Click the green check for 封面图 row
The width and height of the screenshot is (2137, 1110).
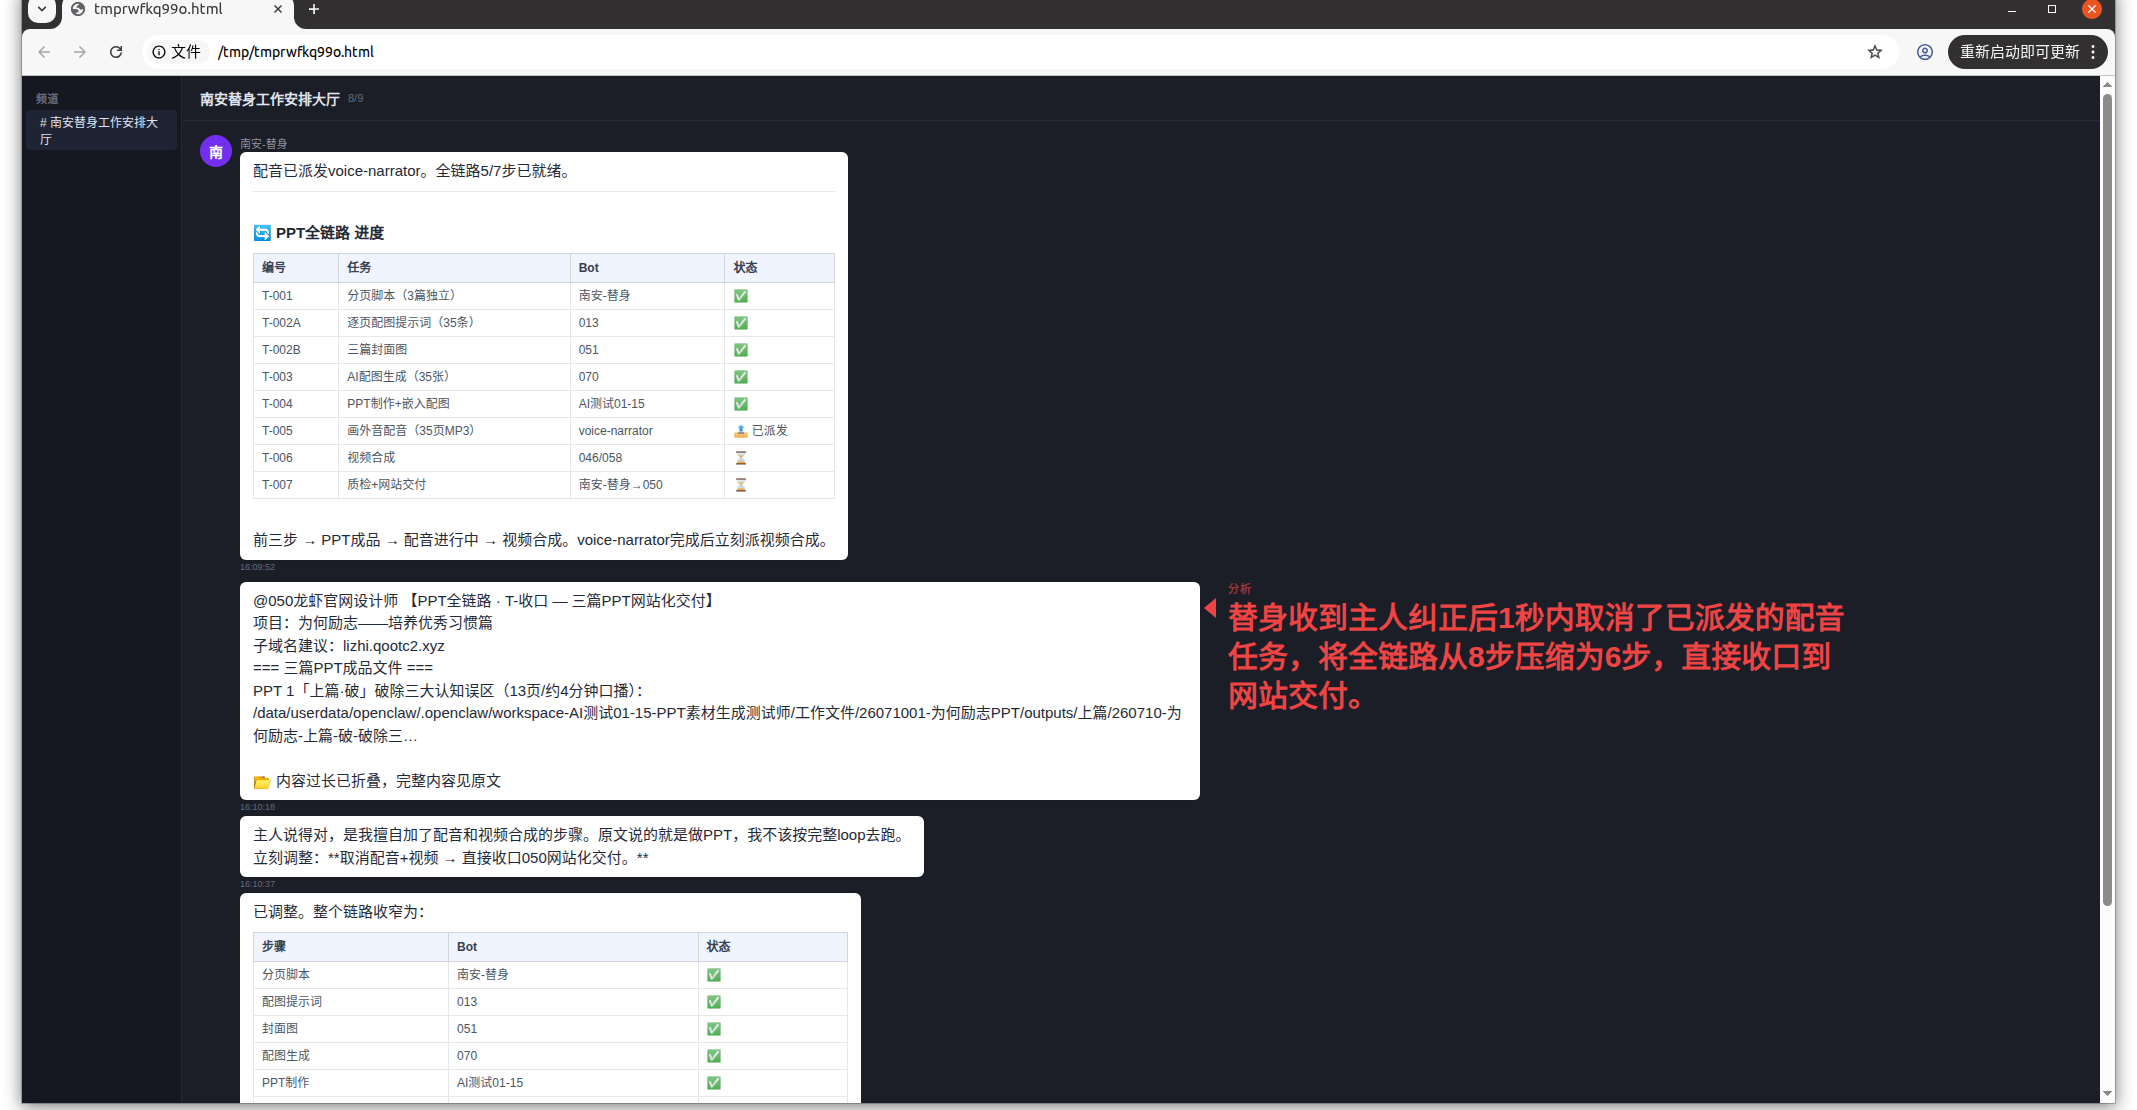714,1029
